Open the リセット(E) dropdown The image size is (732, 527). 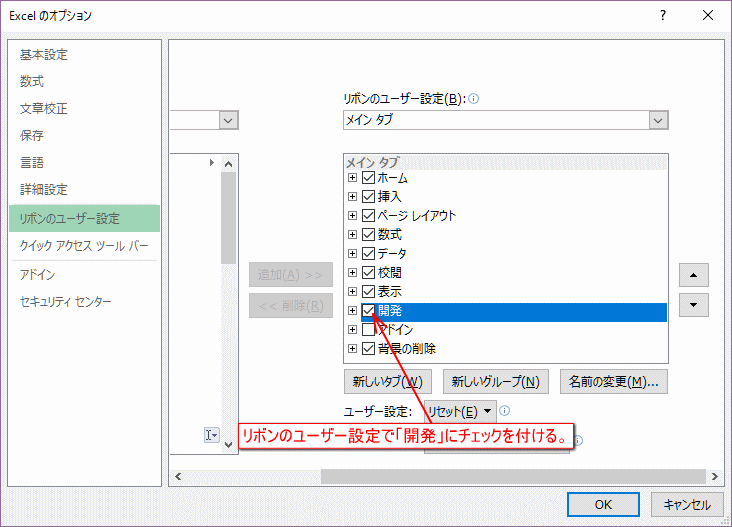coord(460,411)
